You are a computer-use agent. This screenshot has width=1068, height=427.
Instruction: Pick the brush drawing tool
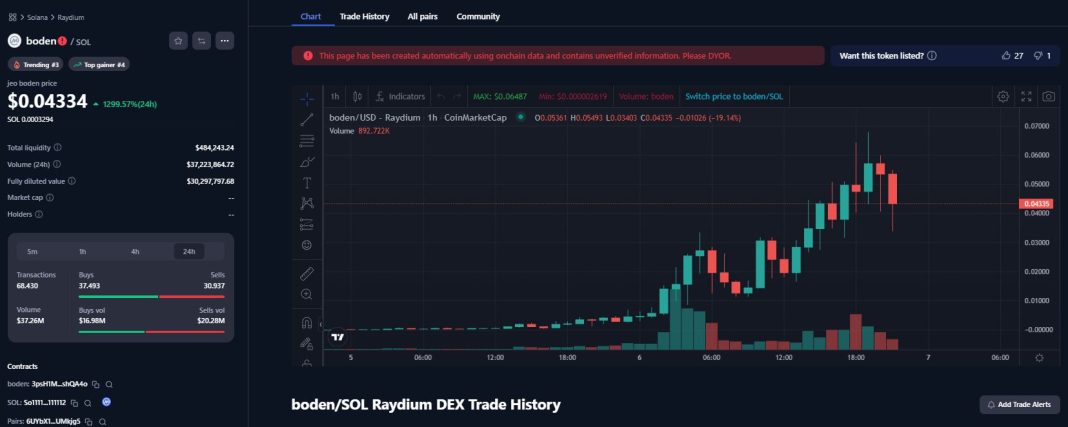pyautogui.click(x=307, y=161)
